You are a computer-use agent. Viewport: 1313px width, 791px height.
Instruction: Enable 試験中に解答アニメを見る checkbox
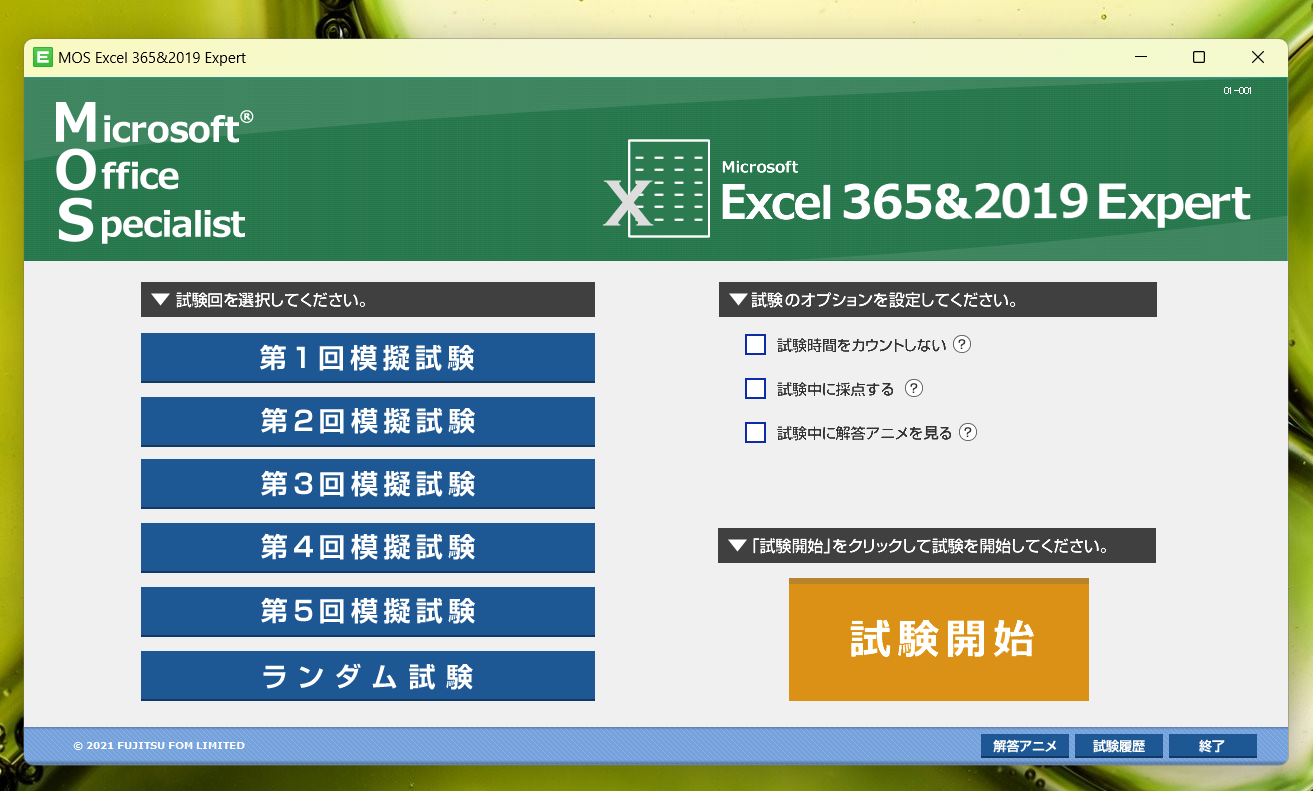[x=755, y=432]
